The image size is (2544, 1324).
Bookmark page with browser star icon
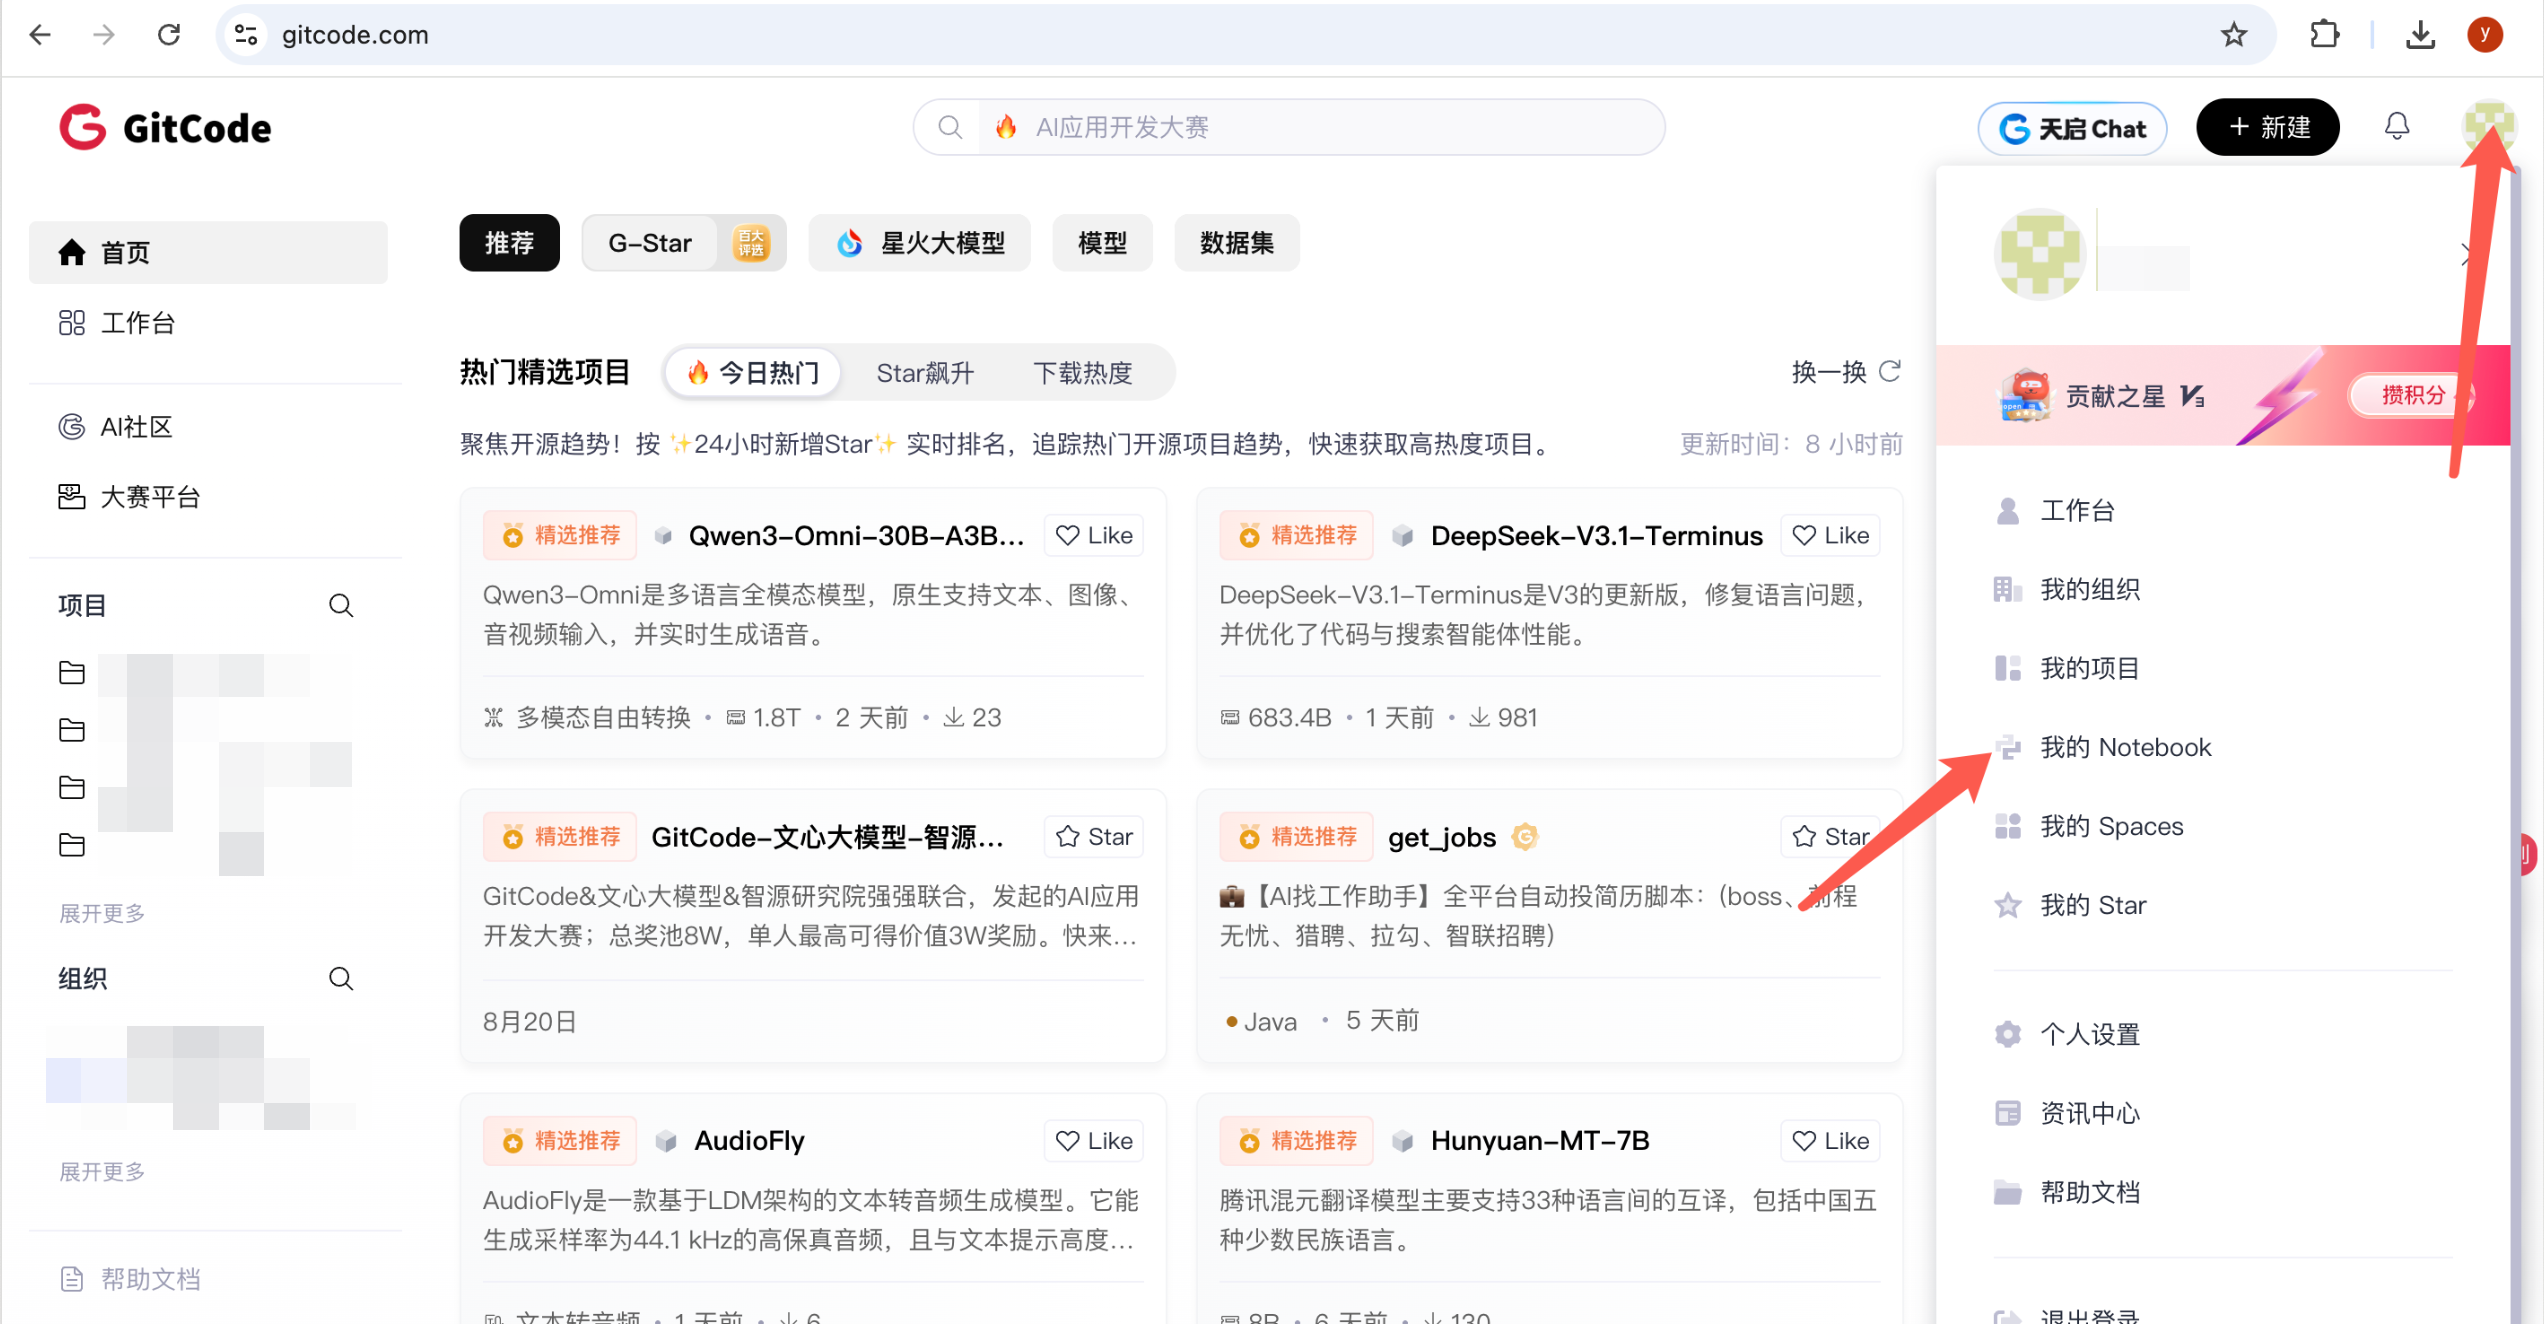pyautogui.click(x=2233, y=35)
